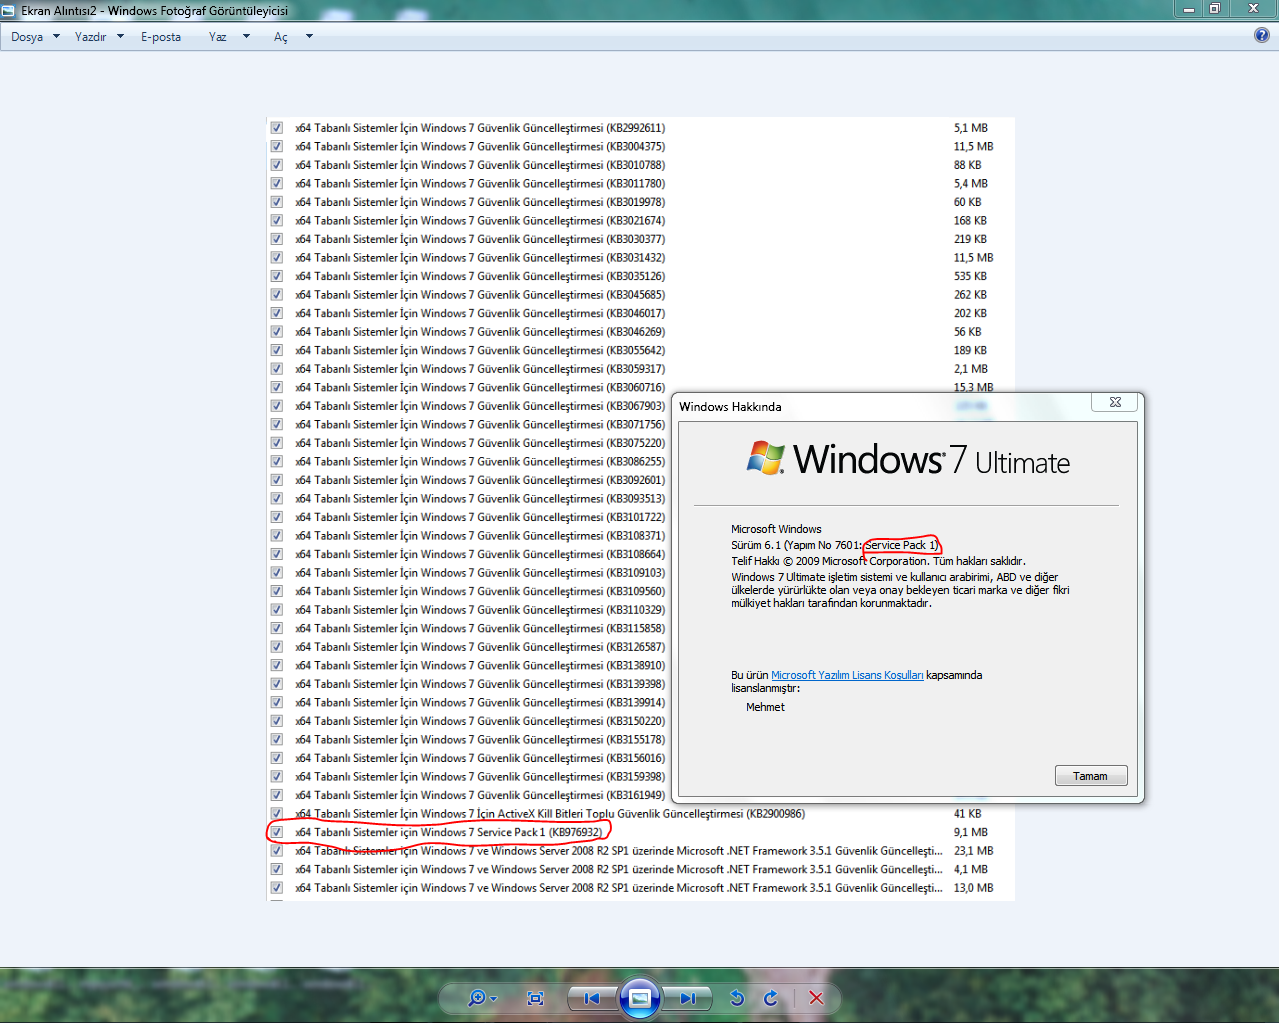Image resolution: width=1279 pixels, height=1023 pixels.
Task: Click the Windows flag logo in the dialog
Action: click(x=766, y=457)
